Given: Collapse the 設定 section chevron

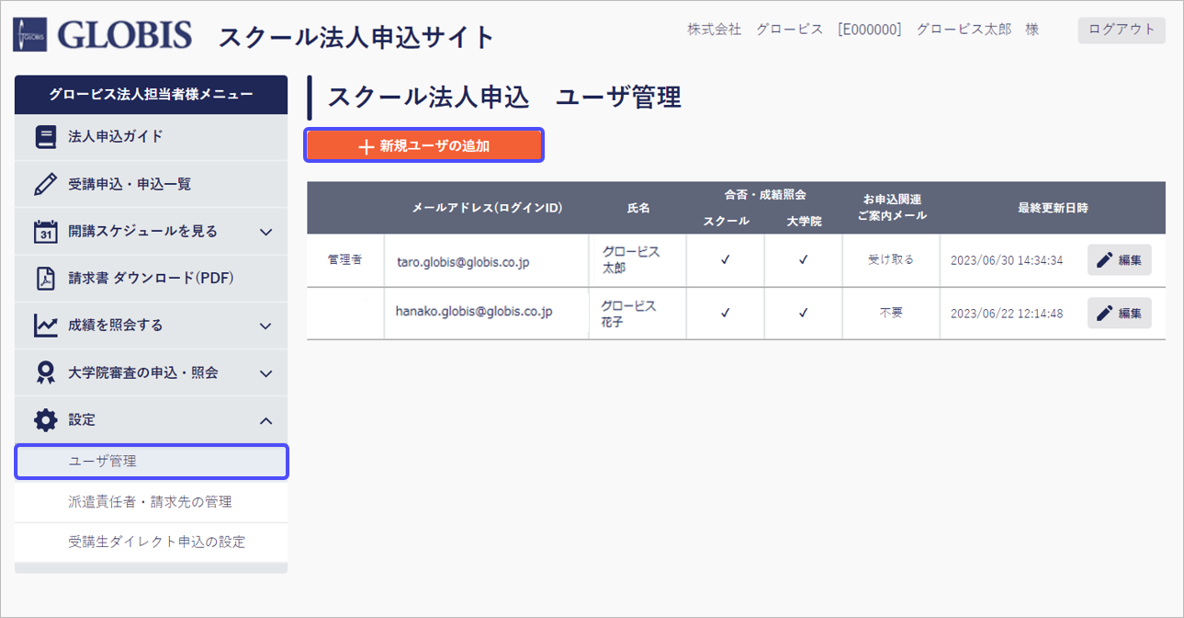Looking at the screenshot, I should (x=266, y=421).
